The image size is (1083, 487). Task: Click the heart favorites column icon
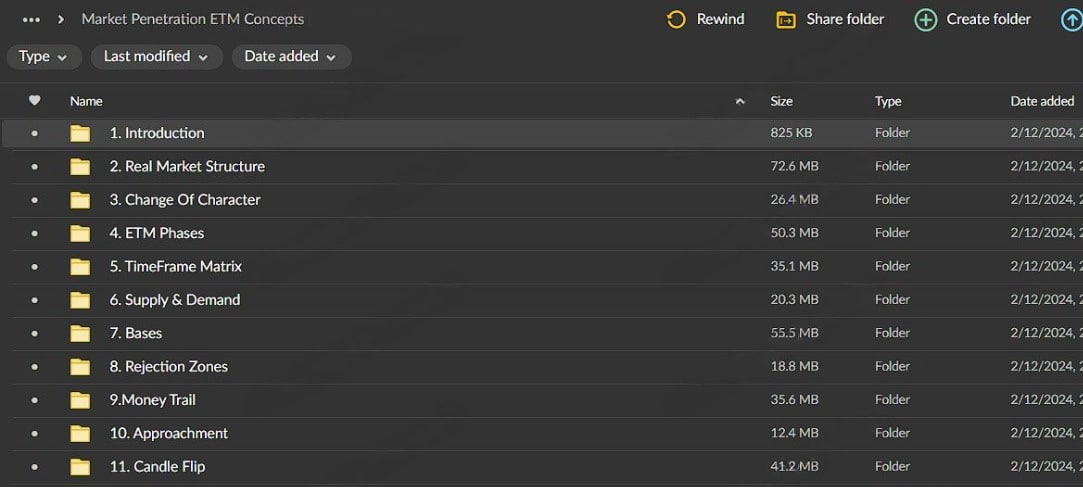click(35, 101)
